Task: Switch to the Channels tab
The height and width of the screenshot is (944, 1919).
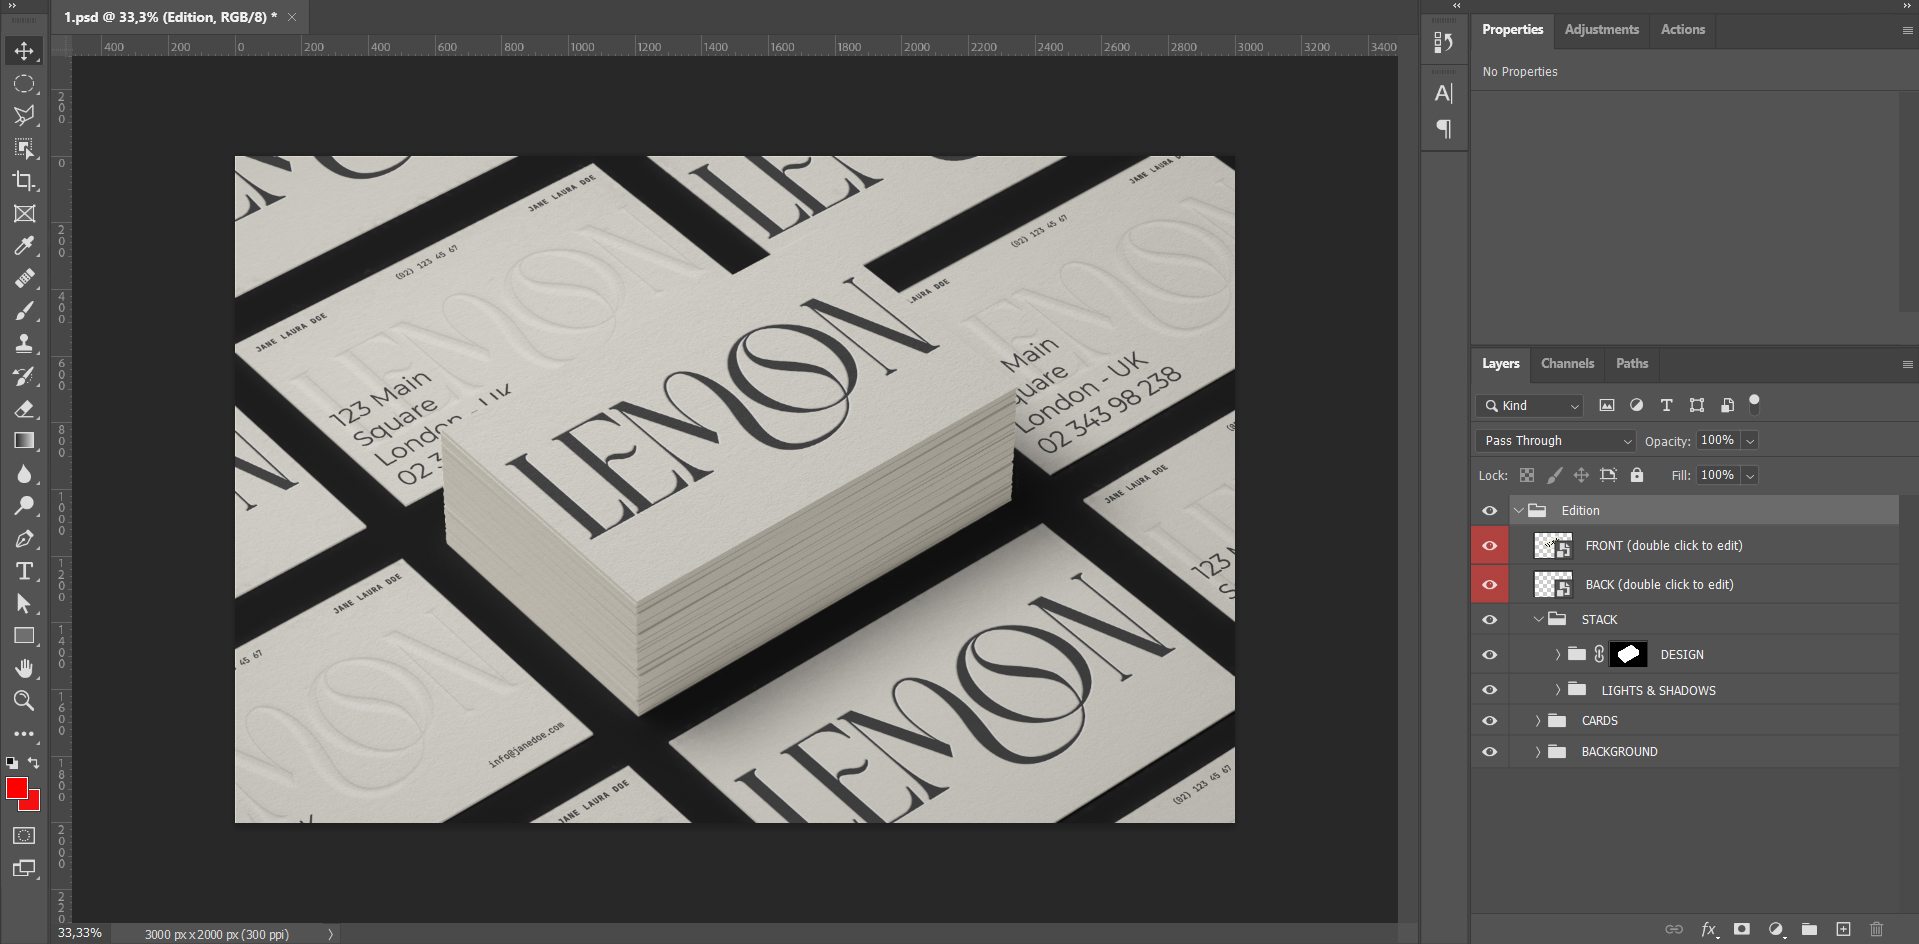Action: point(1567,364)
